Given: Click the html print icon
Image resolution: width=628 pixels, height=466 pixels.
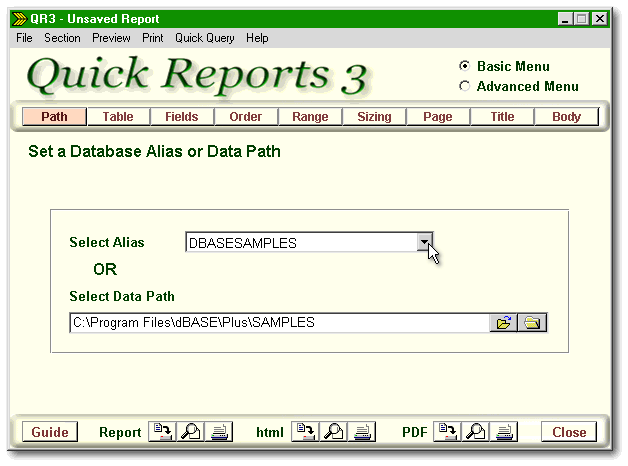Looking at the screenshot, I should coord(362,432).
